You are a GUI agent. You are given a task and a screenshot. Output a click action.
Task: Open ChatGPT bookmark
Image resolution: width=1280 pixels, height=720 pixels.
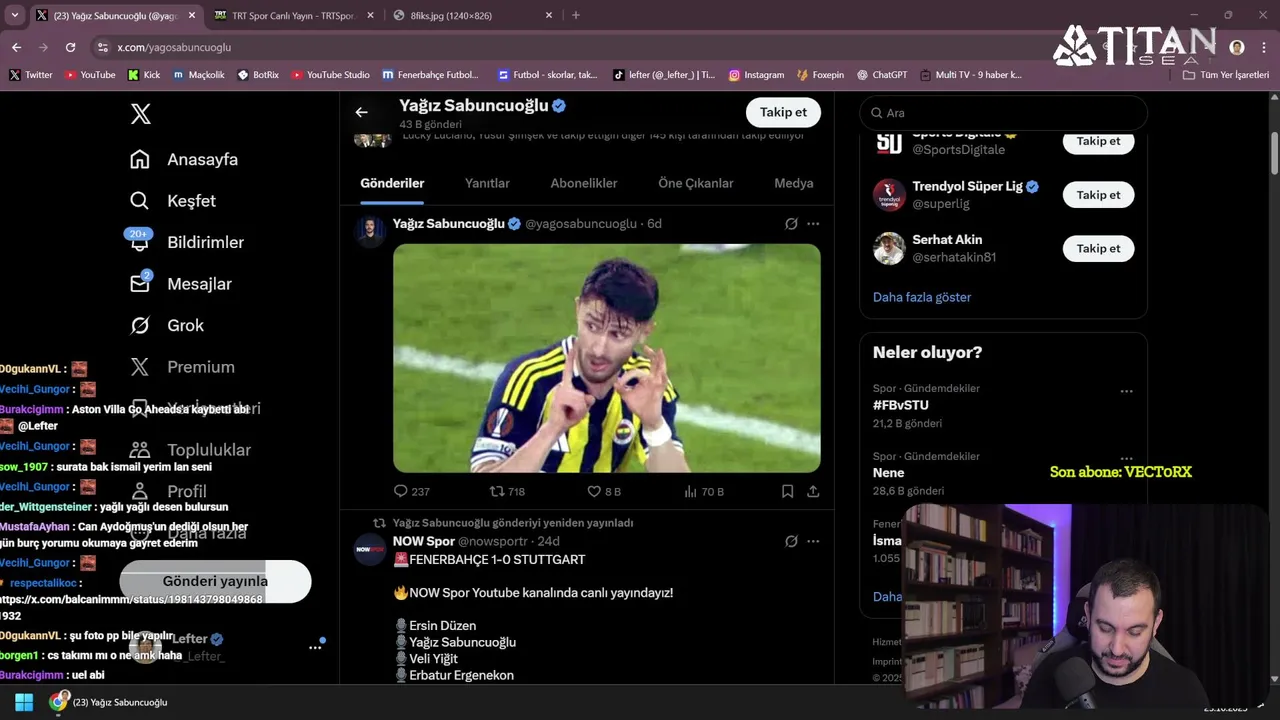881,75
